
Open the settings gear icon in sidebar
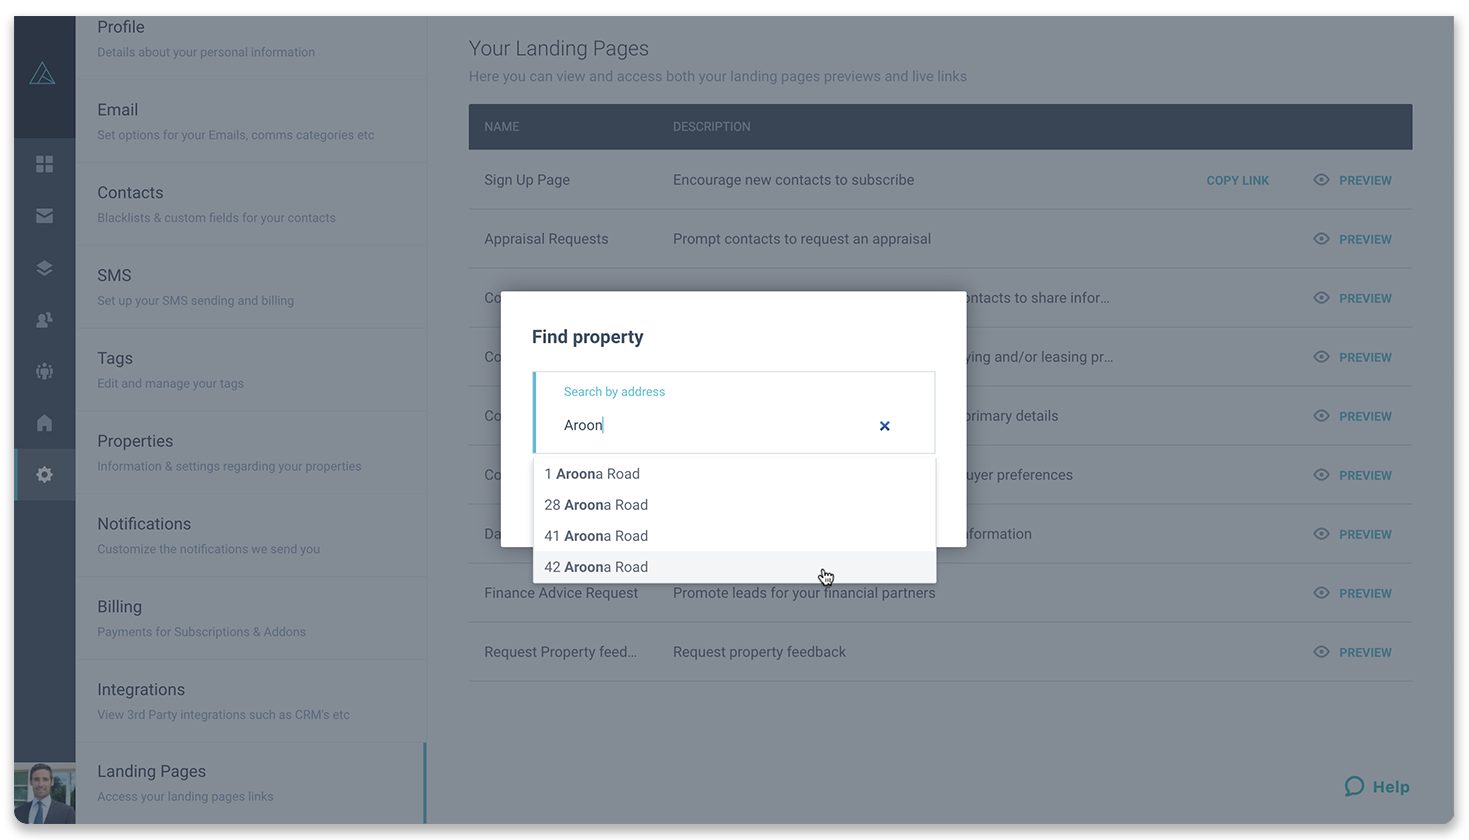(44, 474)
